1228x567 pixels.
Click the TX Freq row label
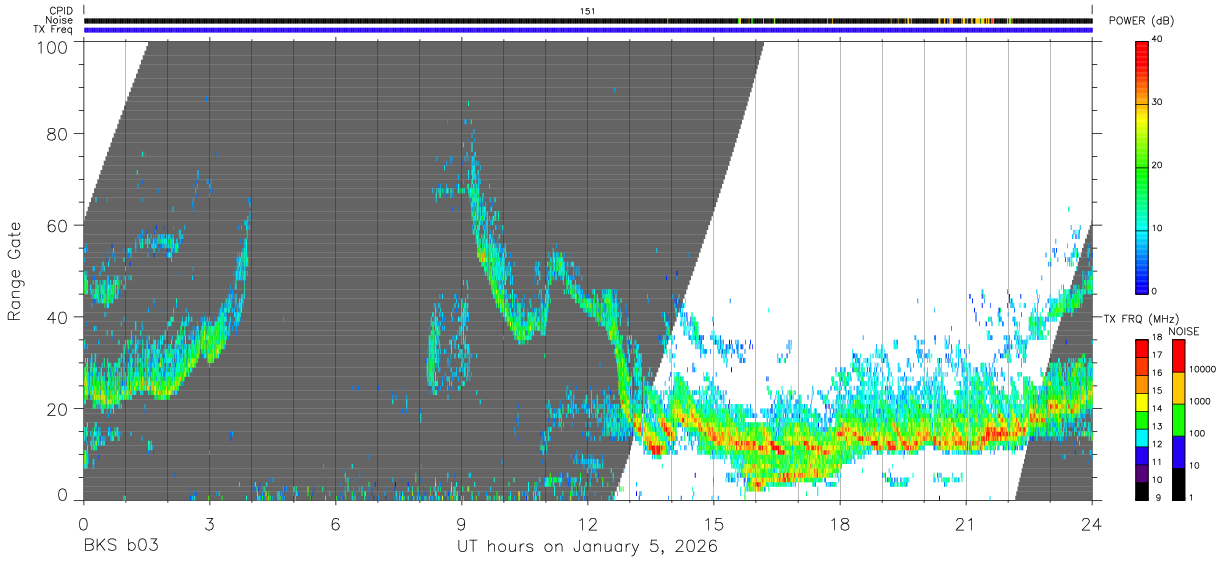click(x=53, y=29)
